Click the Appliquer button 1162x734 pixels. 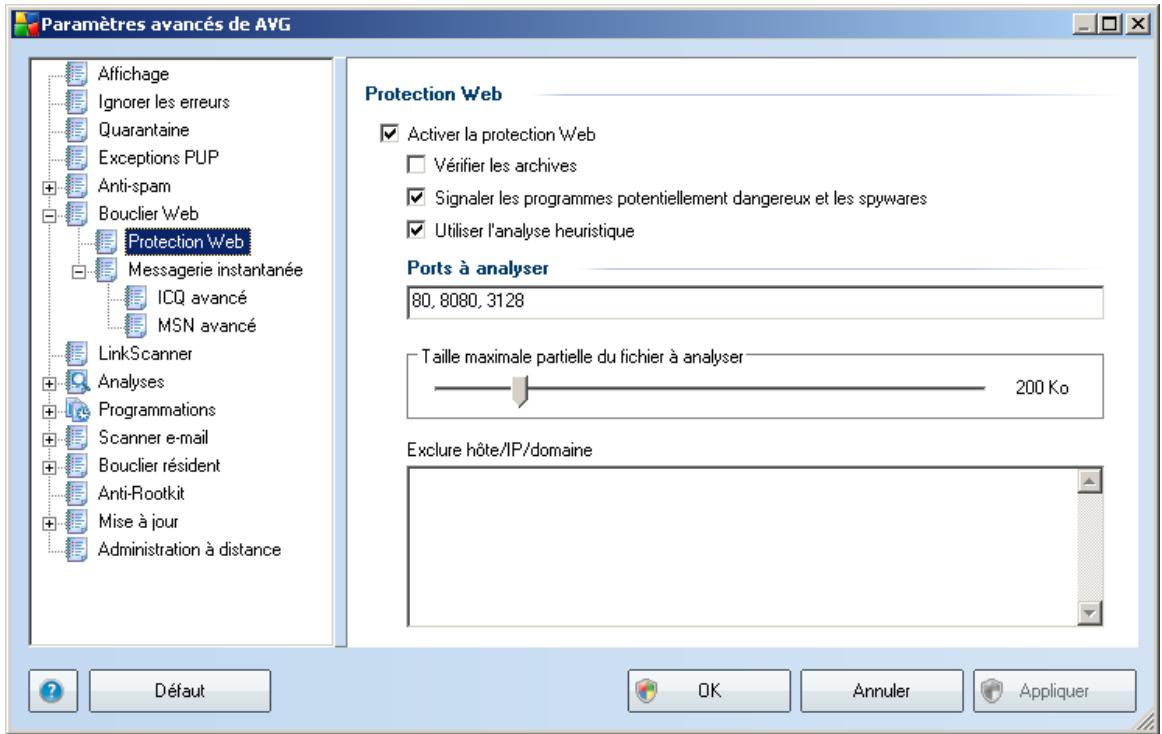[1055, 691]
